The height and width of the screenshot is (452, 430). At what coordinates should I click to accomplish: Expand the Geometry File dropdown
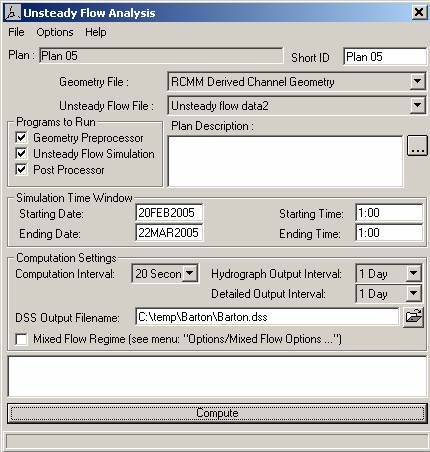418,81
